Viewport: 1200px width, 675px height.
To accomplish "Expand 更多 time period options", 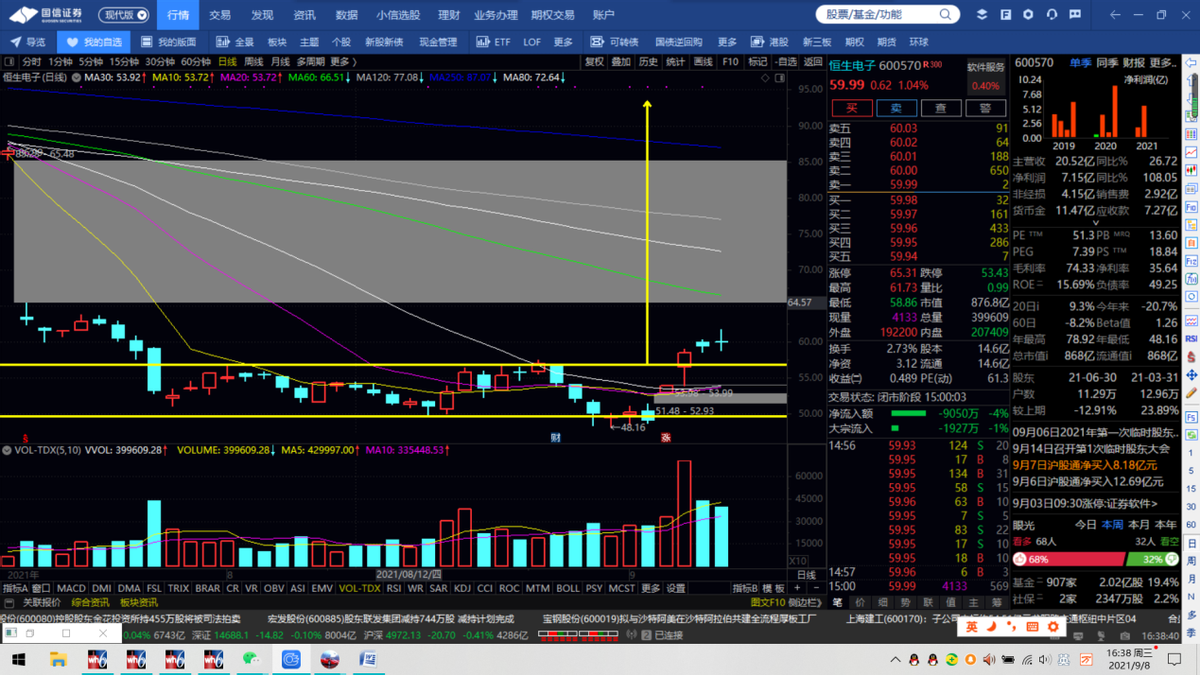I will pyautogui.click(x=340, y=62).
